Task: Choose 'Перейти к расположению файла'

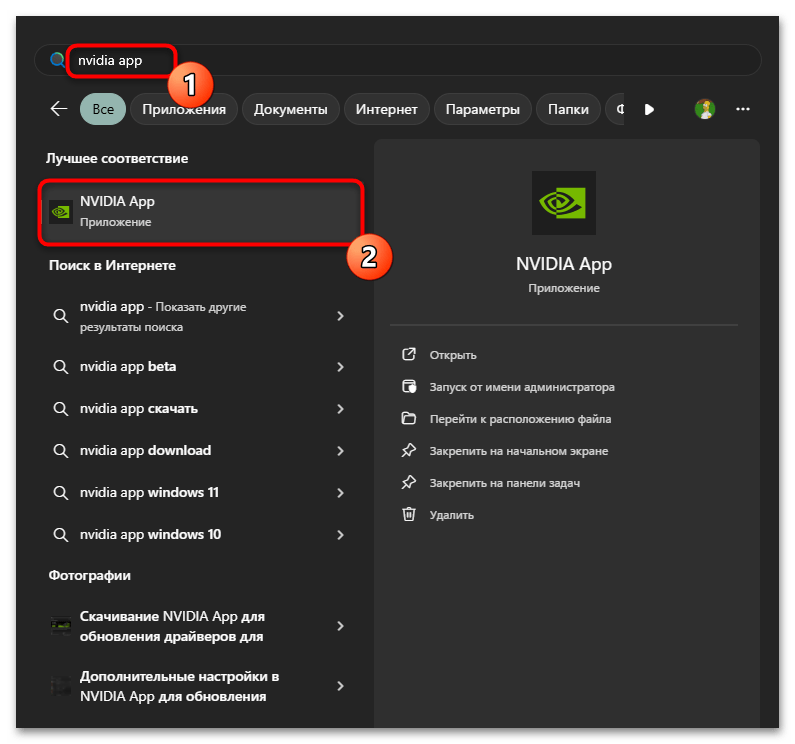Action: 520,419
